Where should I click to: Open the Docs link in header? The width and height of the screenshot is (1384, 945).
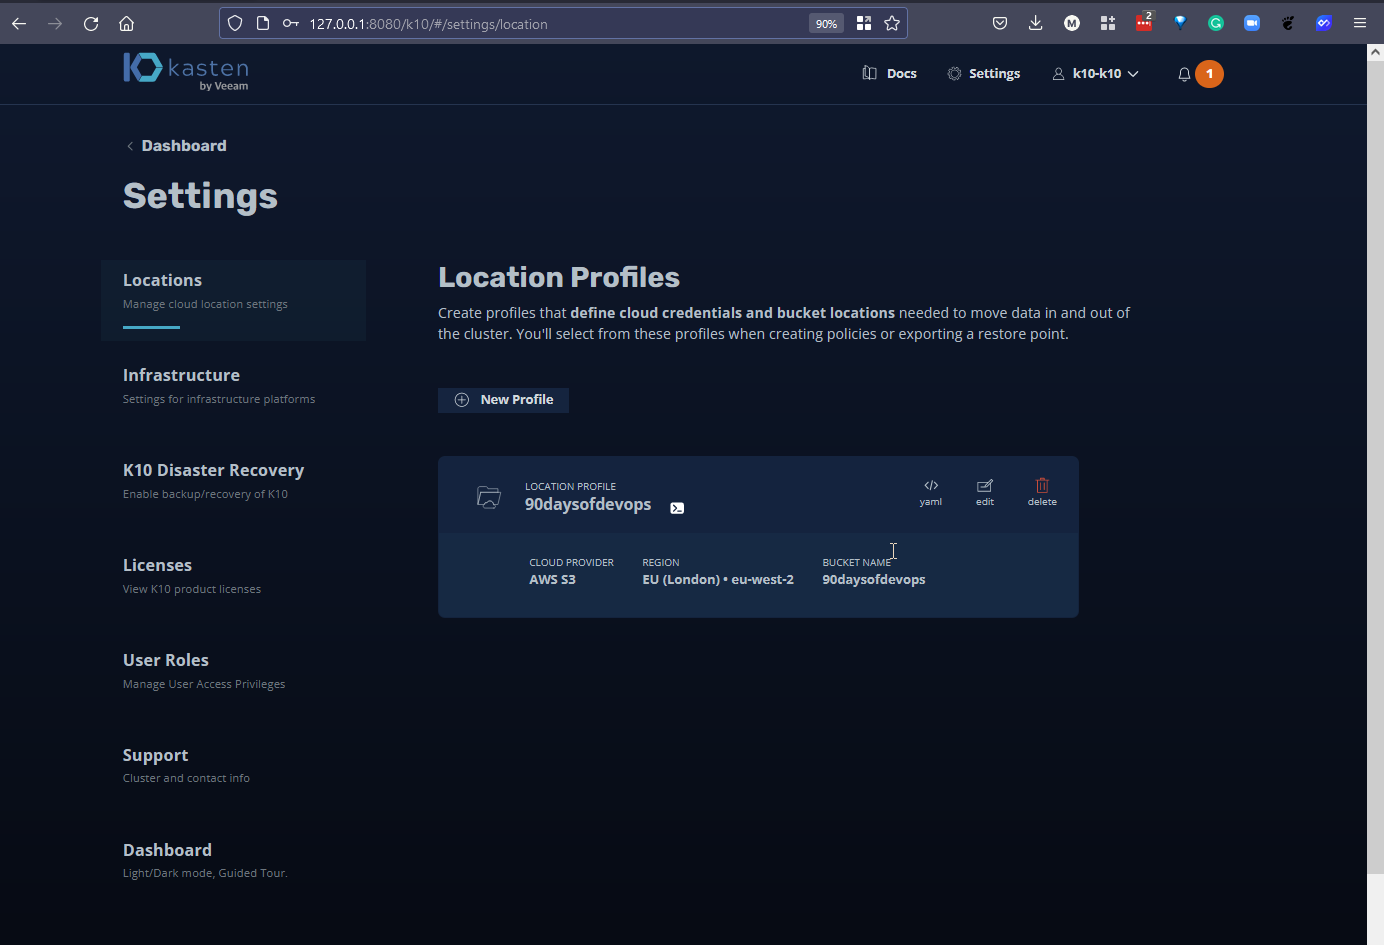pos(890,74)
